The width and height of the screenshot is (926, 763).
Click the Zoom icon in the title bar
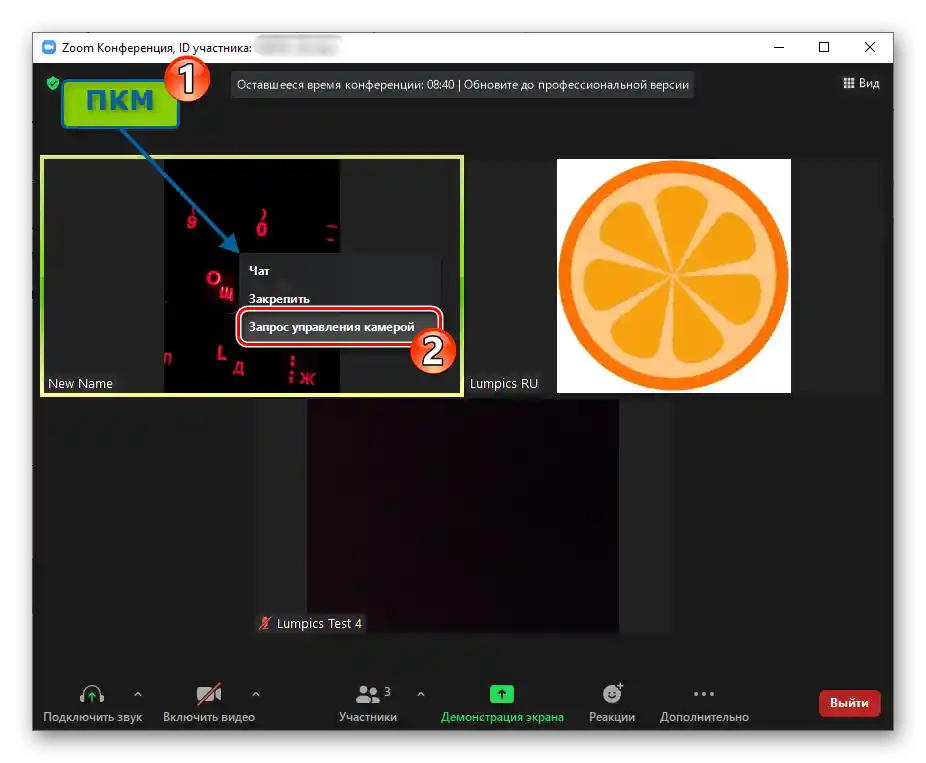[x=48, y=46]
